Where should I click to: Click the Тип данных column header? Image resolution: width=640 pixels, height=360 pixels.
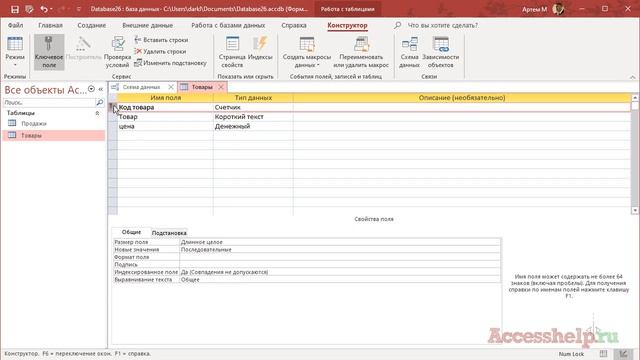253,98
